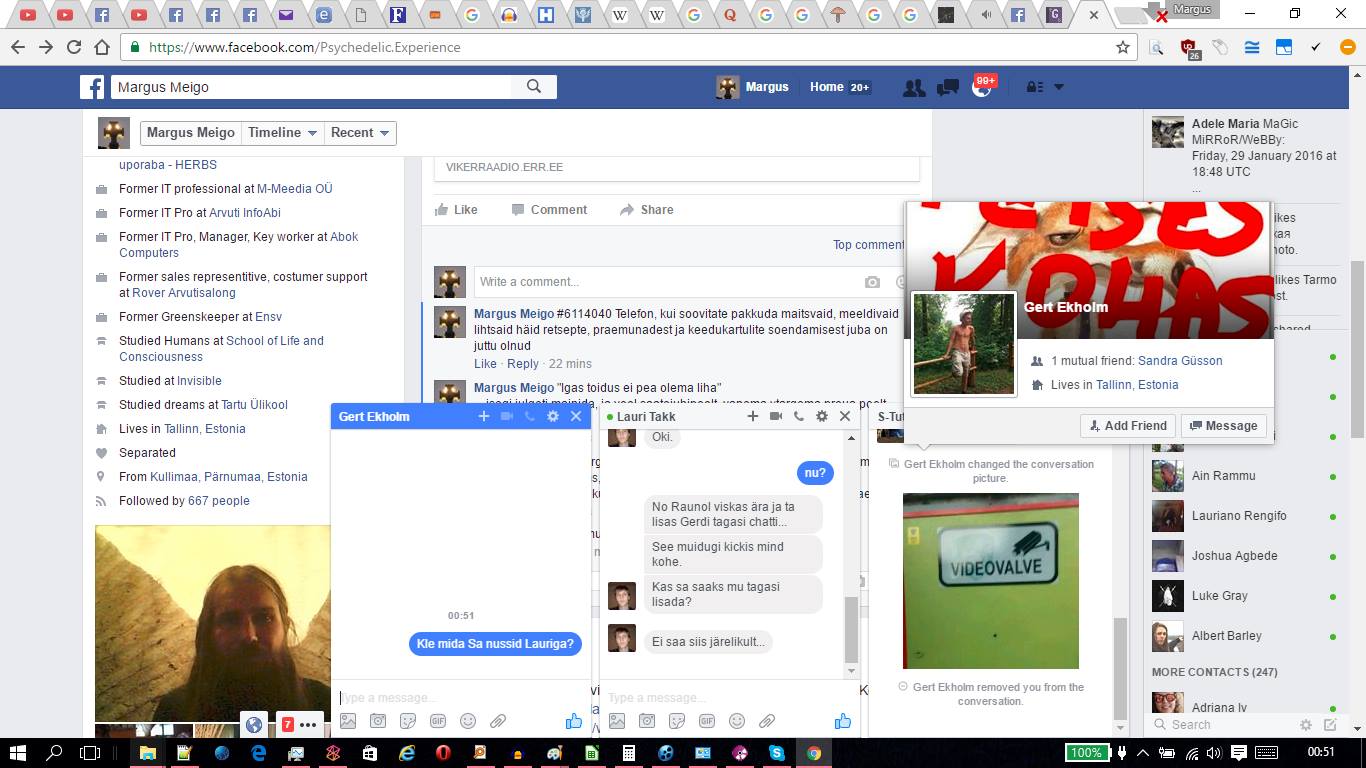Open the GIF picker in the Lauri Takk chat
The height and width of the screenshot is (768, 1366).
click(x=707, y=721)
